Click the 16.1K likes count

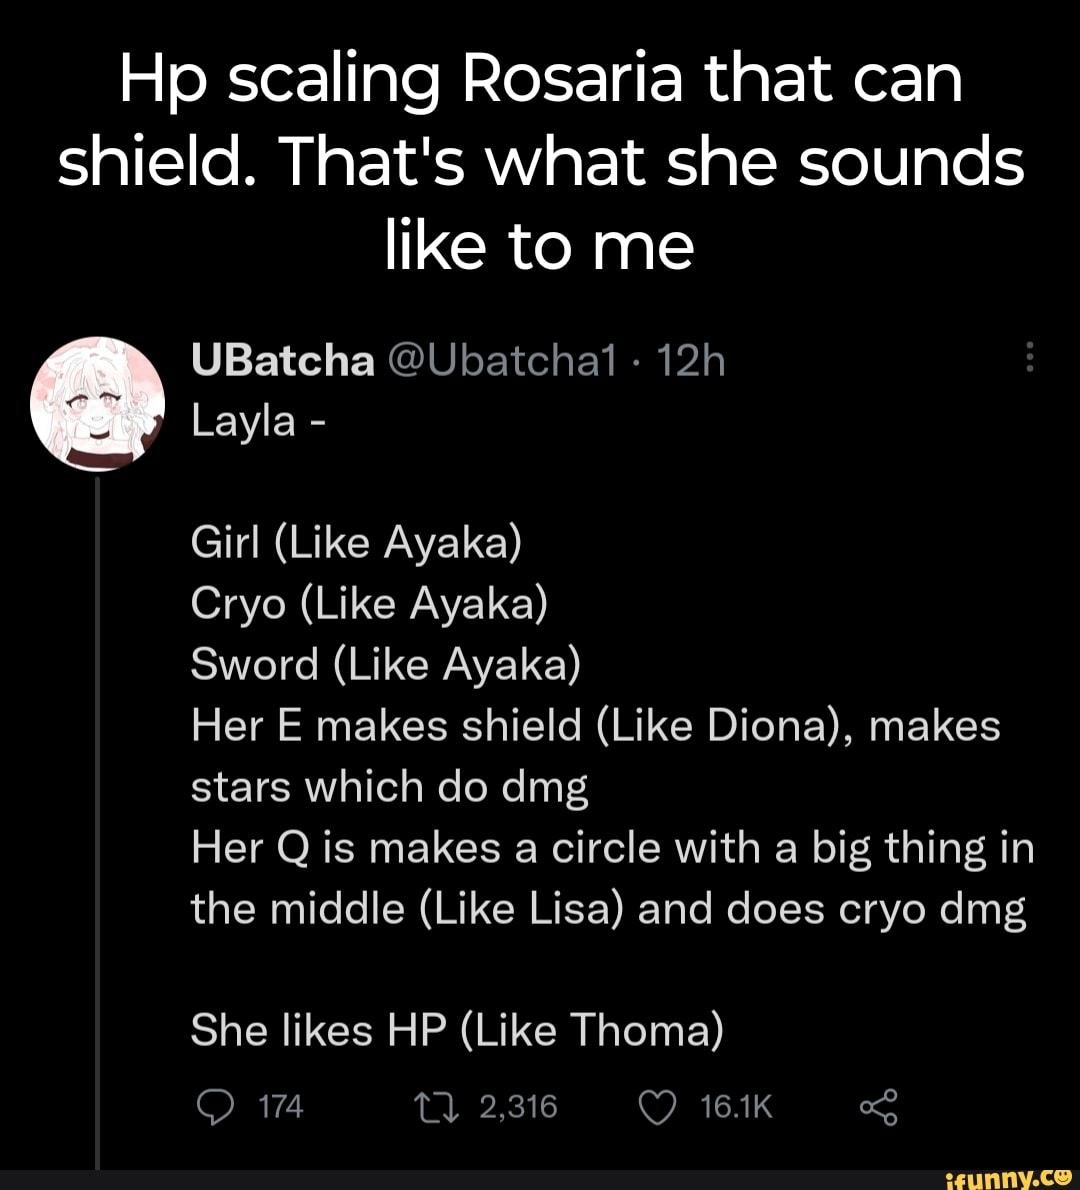[x=736, y=1107]
